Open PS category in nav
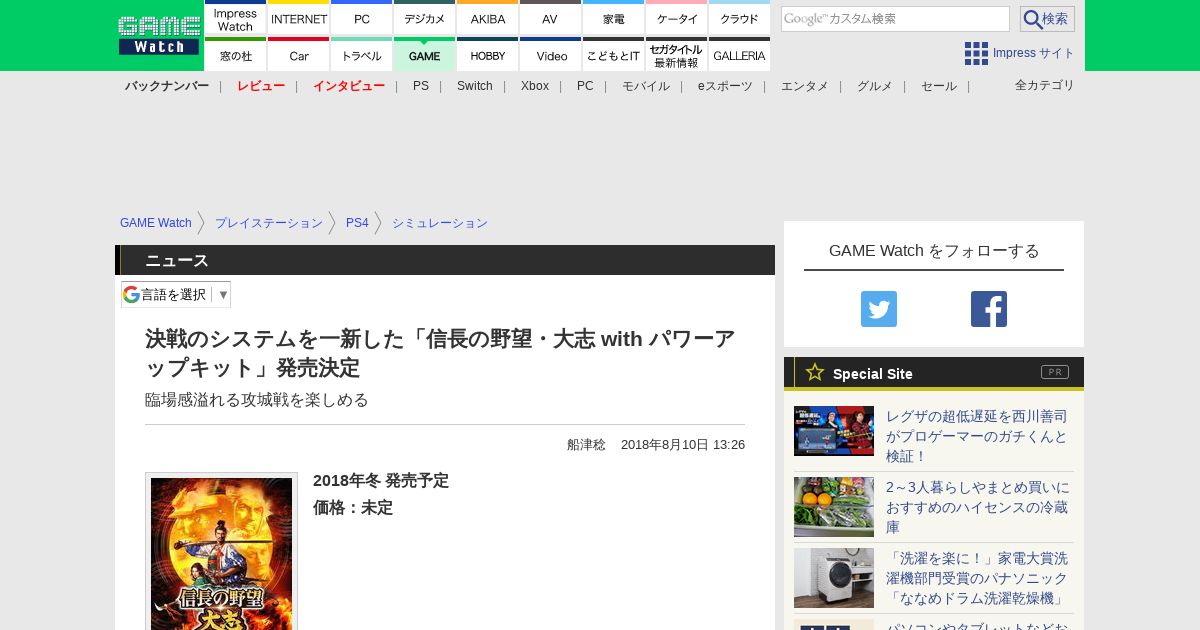 421,86
